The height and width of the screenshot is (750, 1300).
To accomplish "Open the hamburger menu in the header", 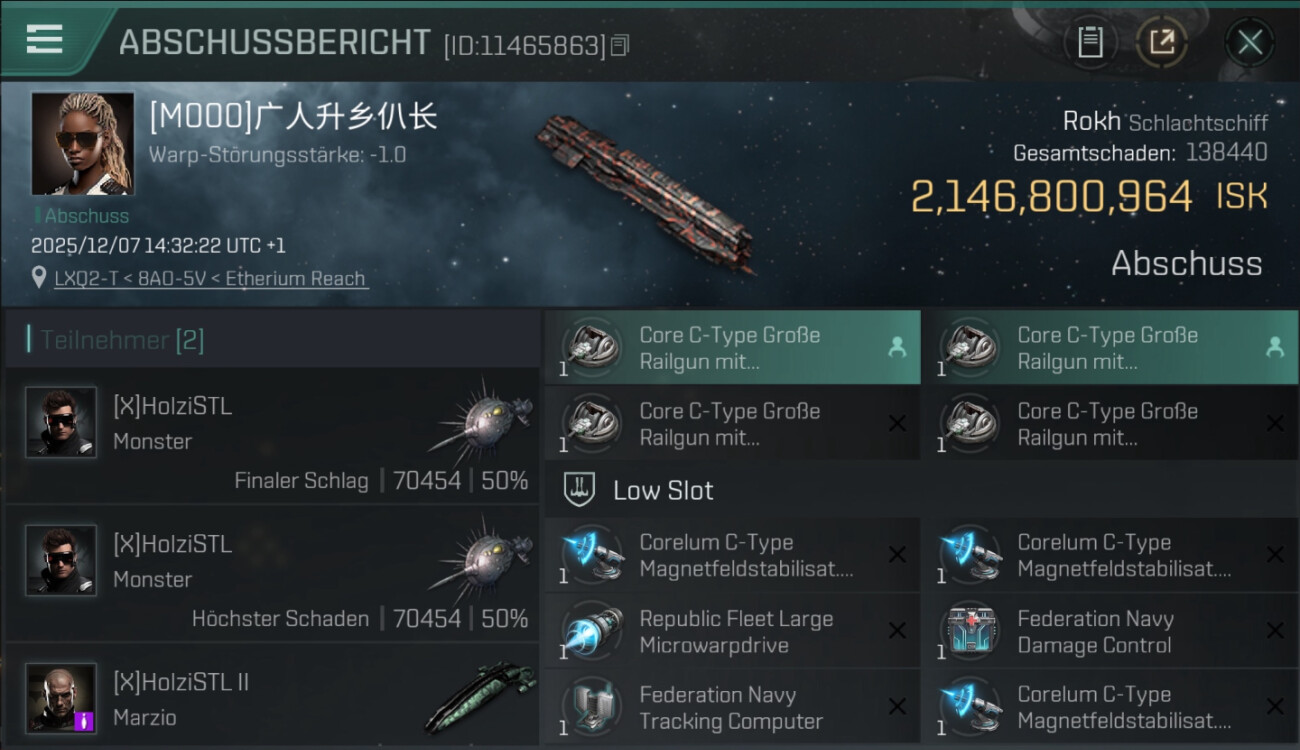I will pyautogui.click(x=44, y=40).
